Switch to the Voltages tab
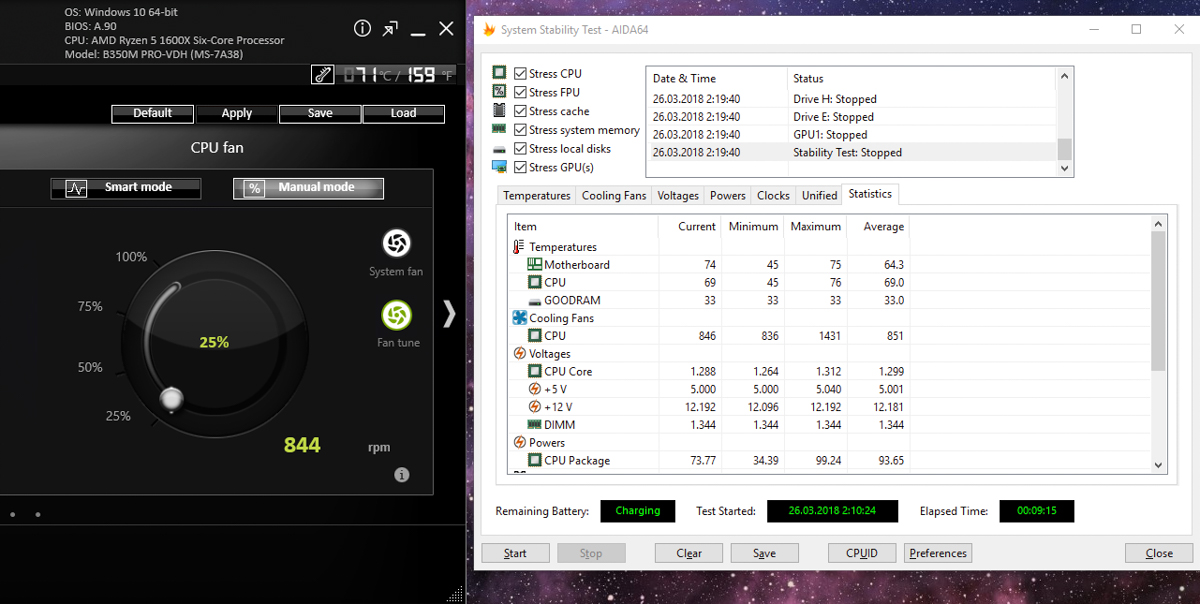Viewport: 1200px width, 604px height. tap(678, 196)
